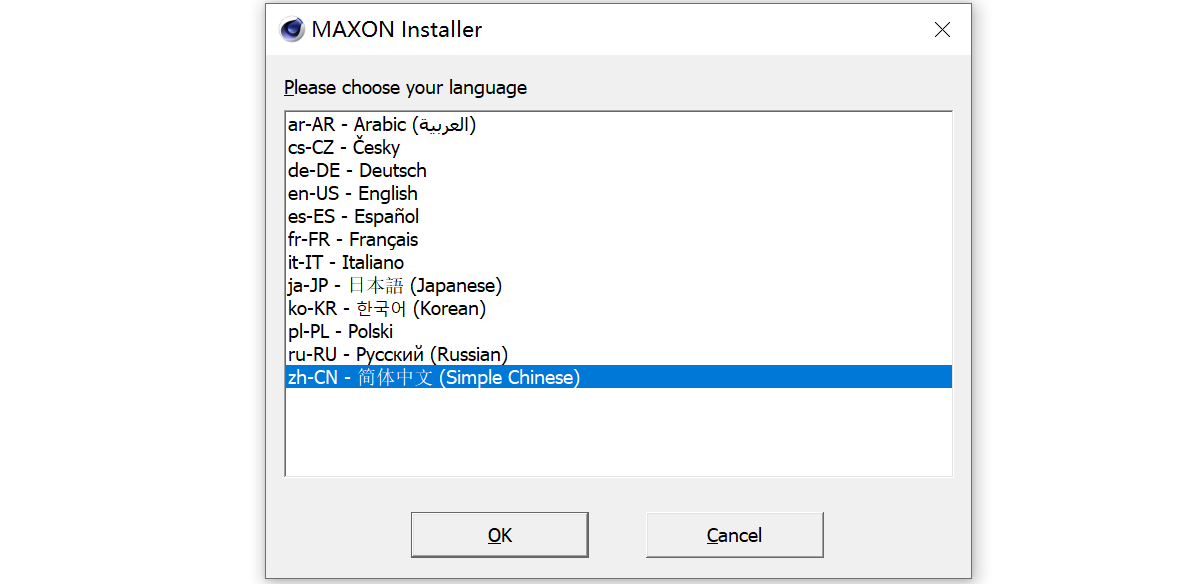Click highlighted zh-CN Simple Chinese entry
This screenshot has width=1184, height=584.
point(433,378)
